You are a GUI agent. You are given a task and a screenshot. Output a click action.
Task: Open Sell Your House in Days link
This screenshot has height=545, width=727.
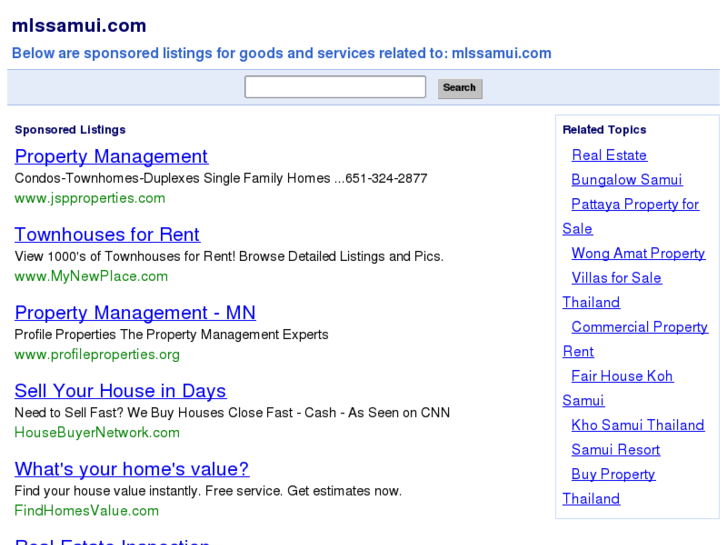click(120, 391)
